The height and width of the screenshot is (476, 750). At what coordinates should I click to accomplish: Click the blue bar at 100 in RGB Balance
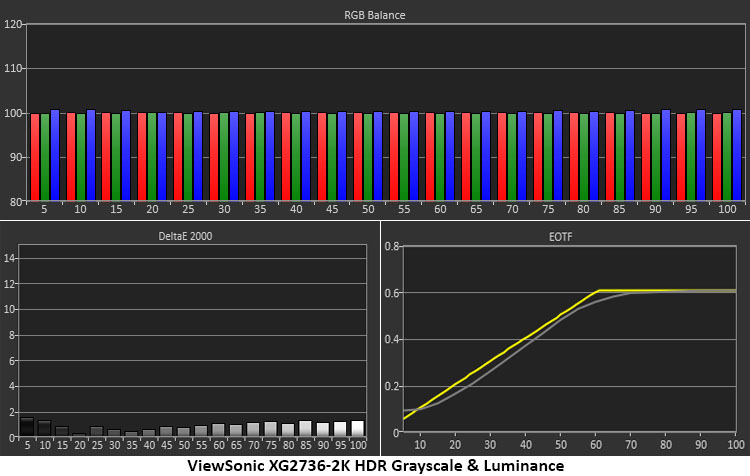coord(737,155)
